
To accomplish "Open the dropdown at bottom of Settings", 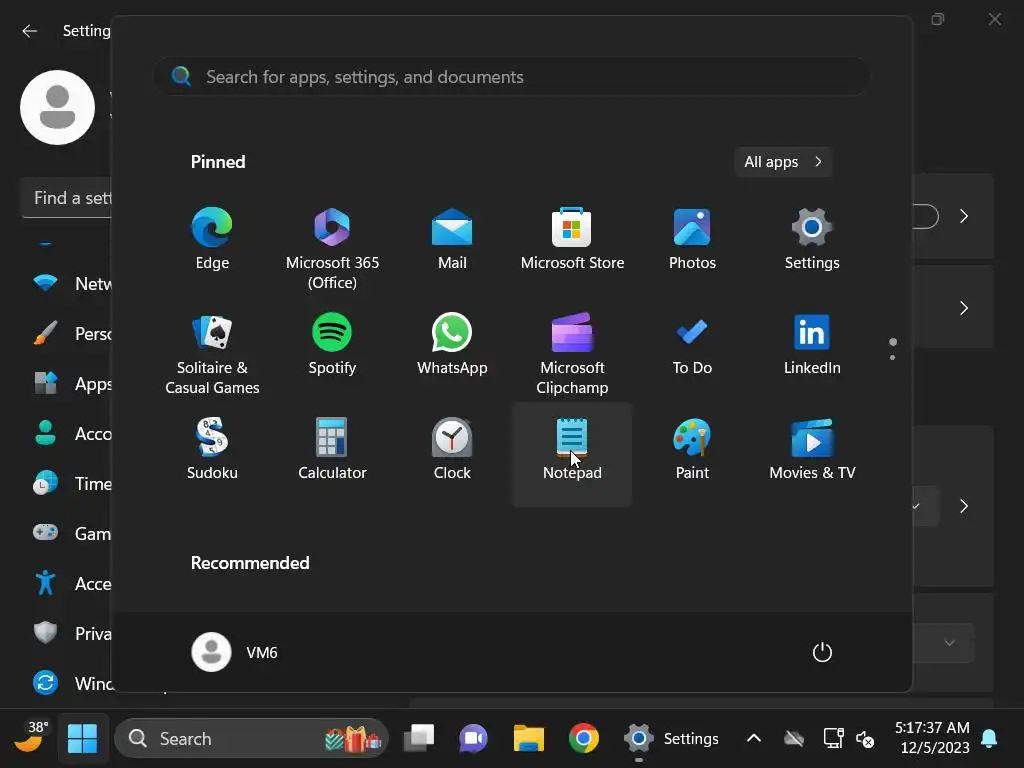I will [944, 643].
